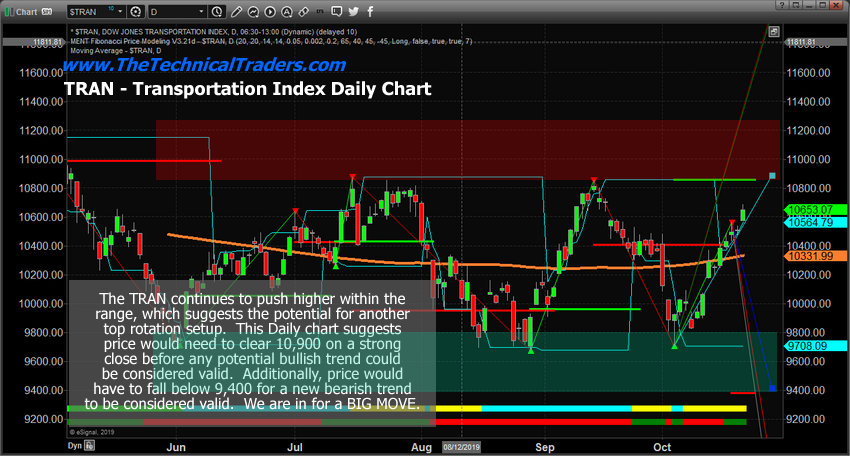This screenshot has height=456, width=850.
Task: Open the symbol settings gear icon
Action: 136,11
